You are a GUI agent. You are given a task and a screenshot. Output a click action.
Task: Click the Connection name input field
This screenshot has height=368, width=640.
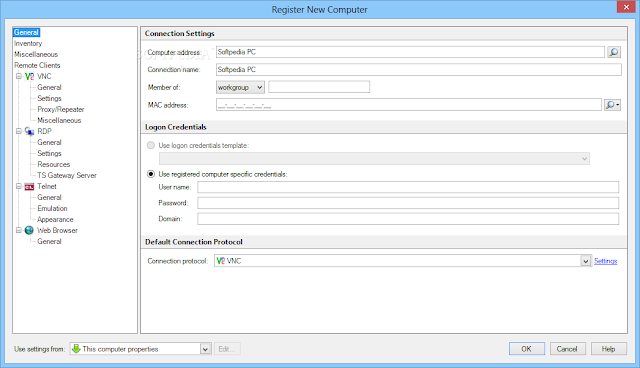pos(419,70)
